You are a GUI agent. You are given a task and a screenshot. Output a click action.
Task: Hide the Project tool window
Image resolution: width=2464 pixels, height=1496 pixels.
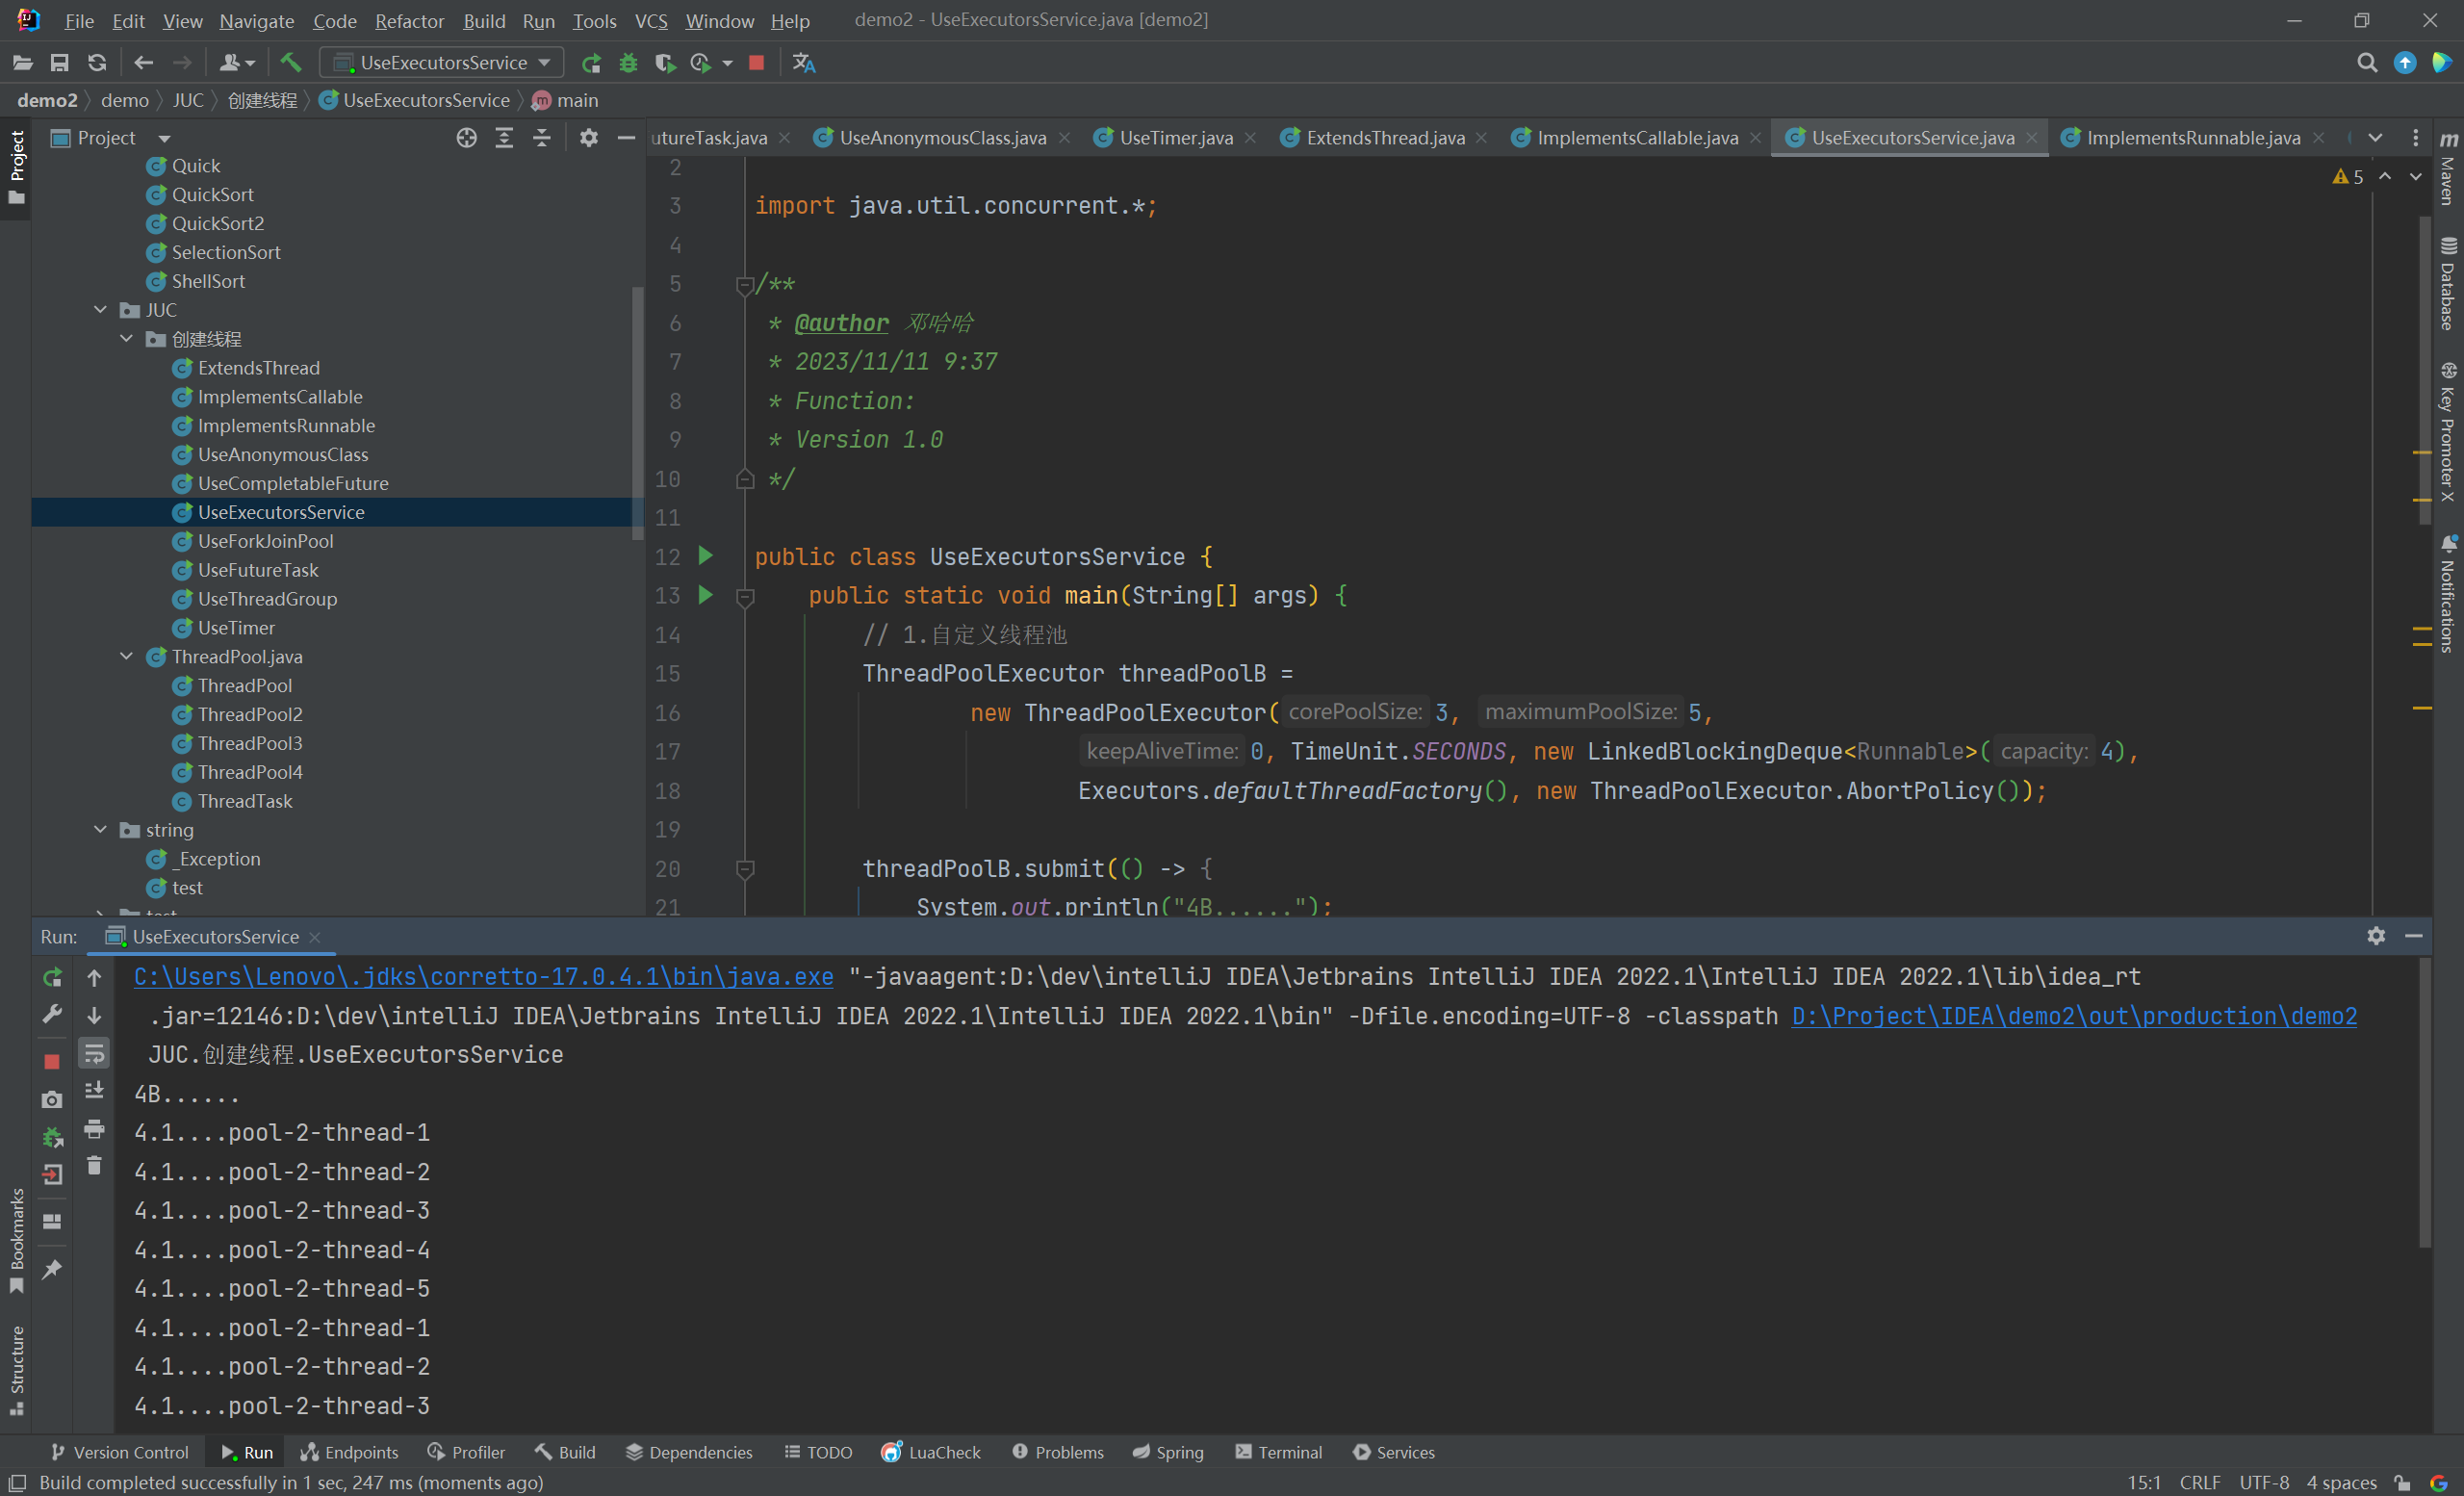coord(626,138)
